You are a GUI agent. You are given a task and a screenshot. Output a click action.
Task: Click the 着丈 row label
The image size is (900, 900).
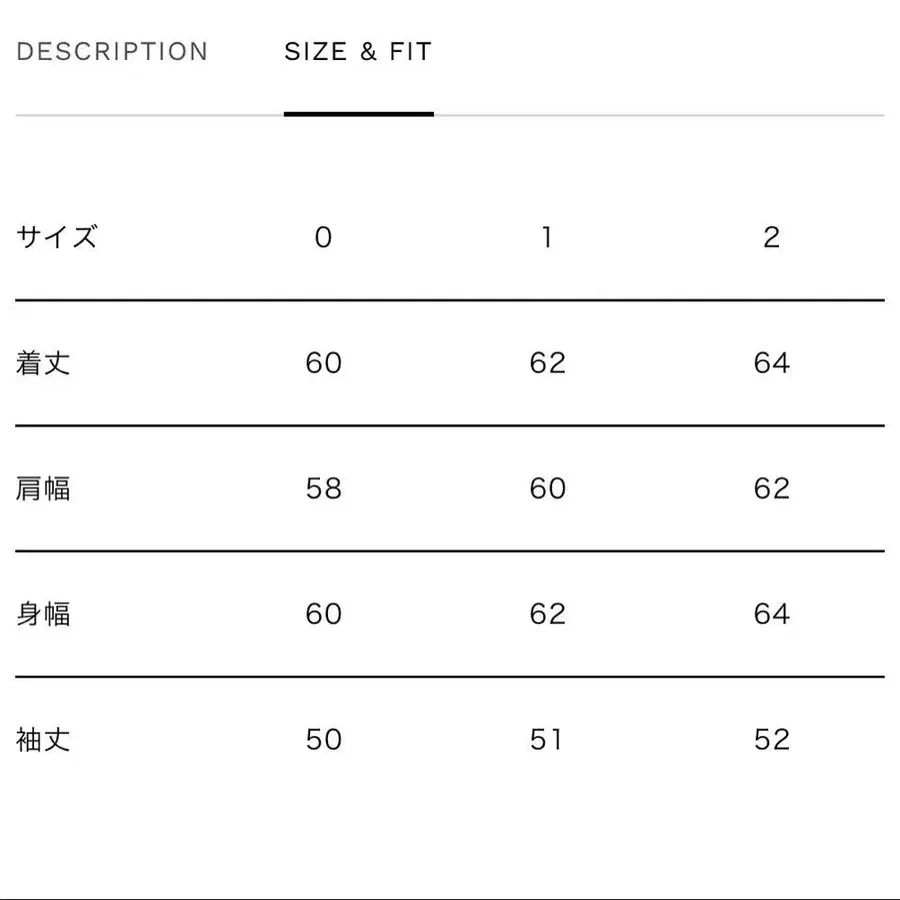point(44,363)
